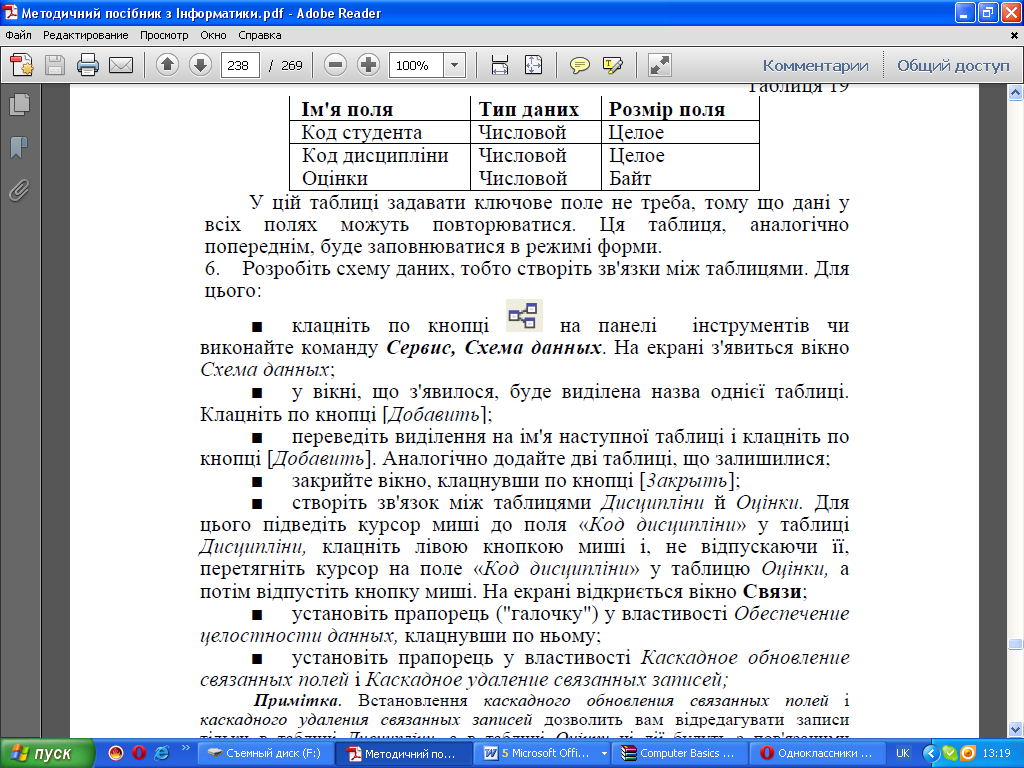This screenshot has width=1024, height=768.
Task: Click green tray icon
Action: [x=950, y=754]
